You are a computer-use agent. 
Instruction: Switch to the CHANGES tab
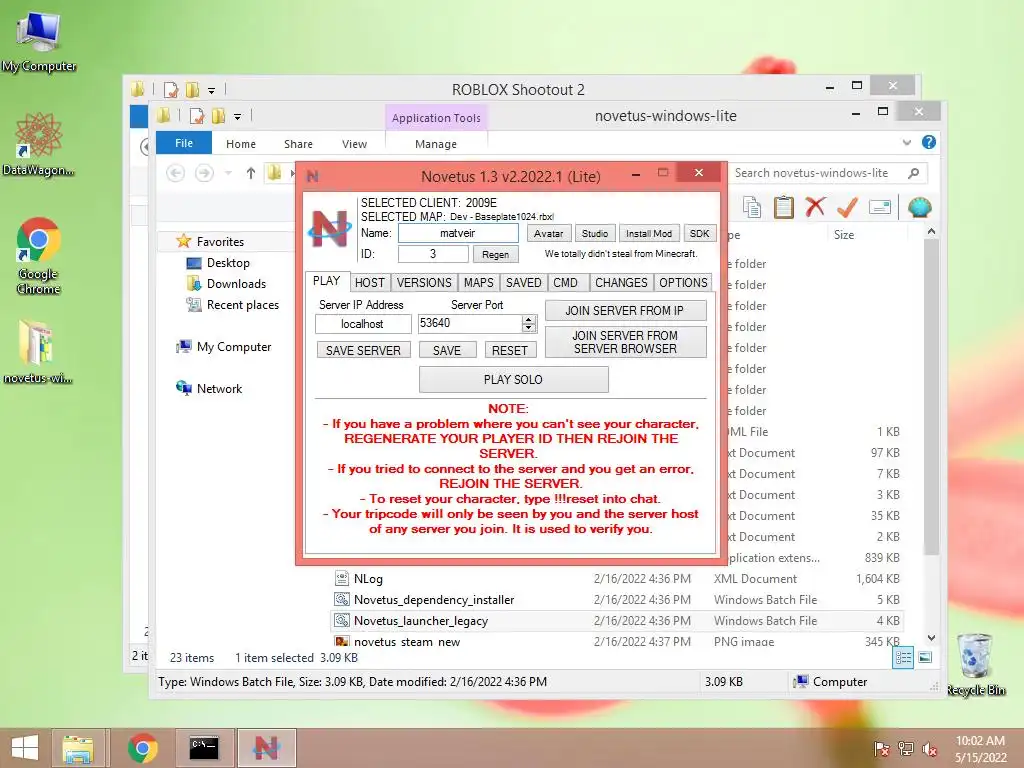(621, 283)
